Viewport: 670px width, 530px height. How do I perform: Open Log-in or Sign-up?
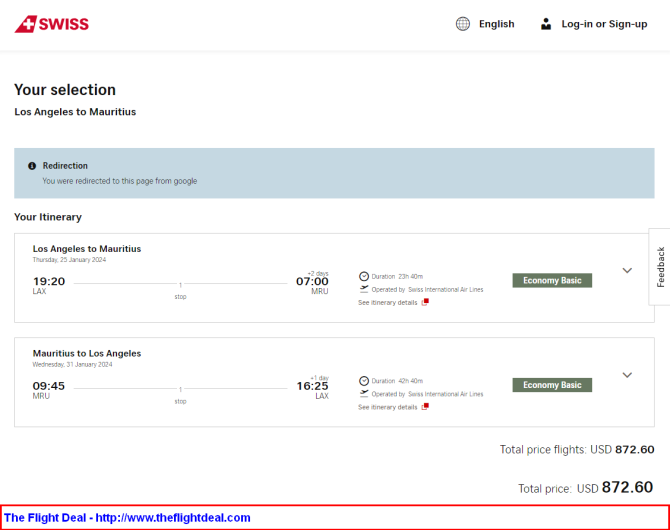(604, 24)
